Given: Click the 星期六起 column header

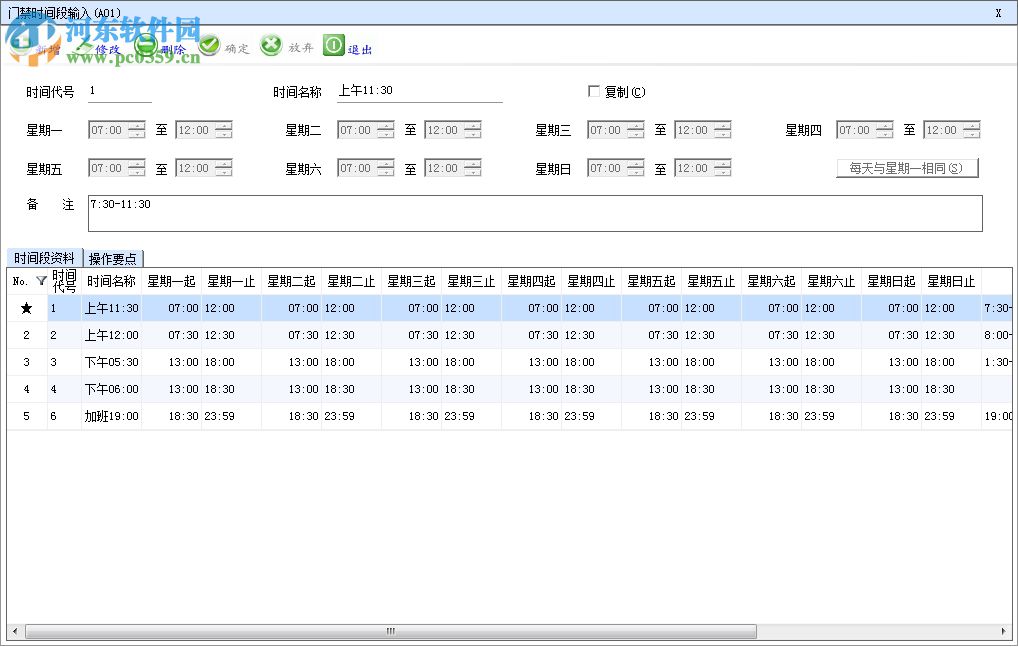Looking at the screenshot, I should pyautogui.click(x=771, y=281).
